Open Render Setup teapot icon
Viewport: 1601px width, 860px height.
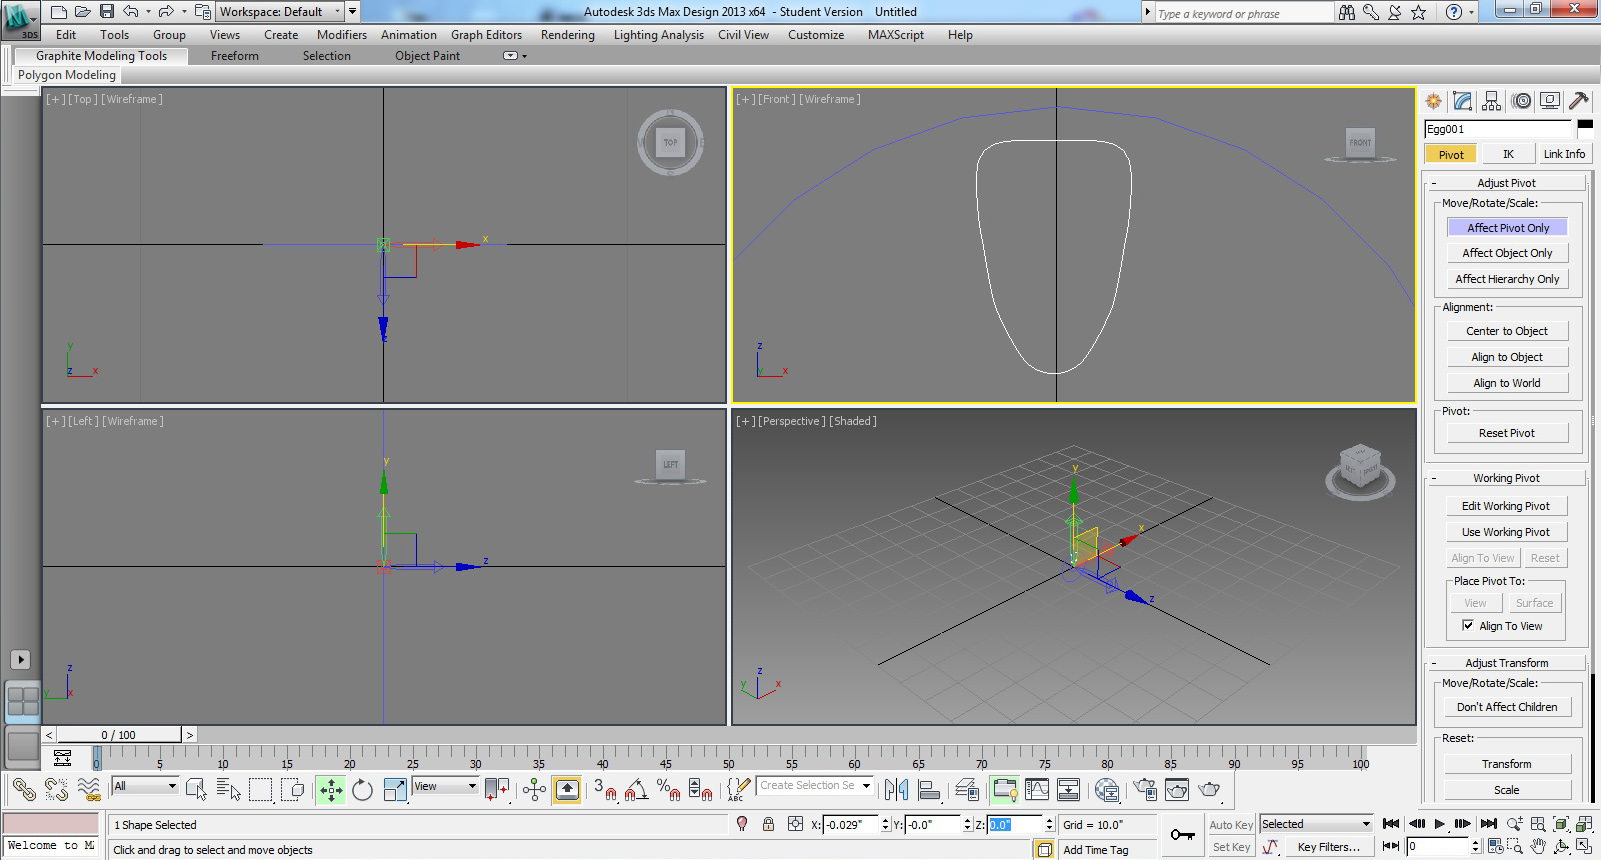(1145, 790)
